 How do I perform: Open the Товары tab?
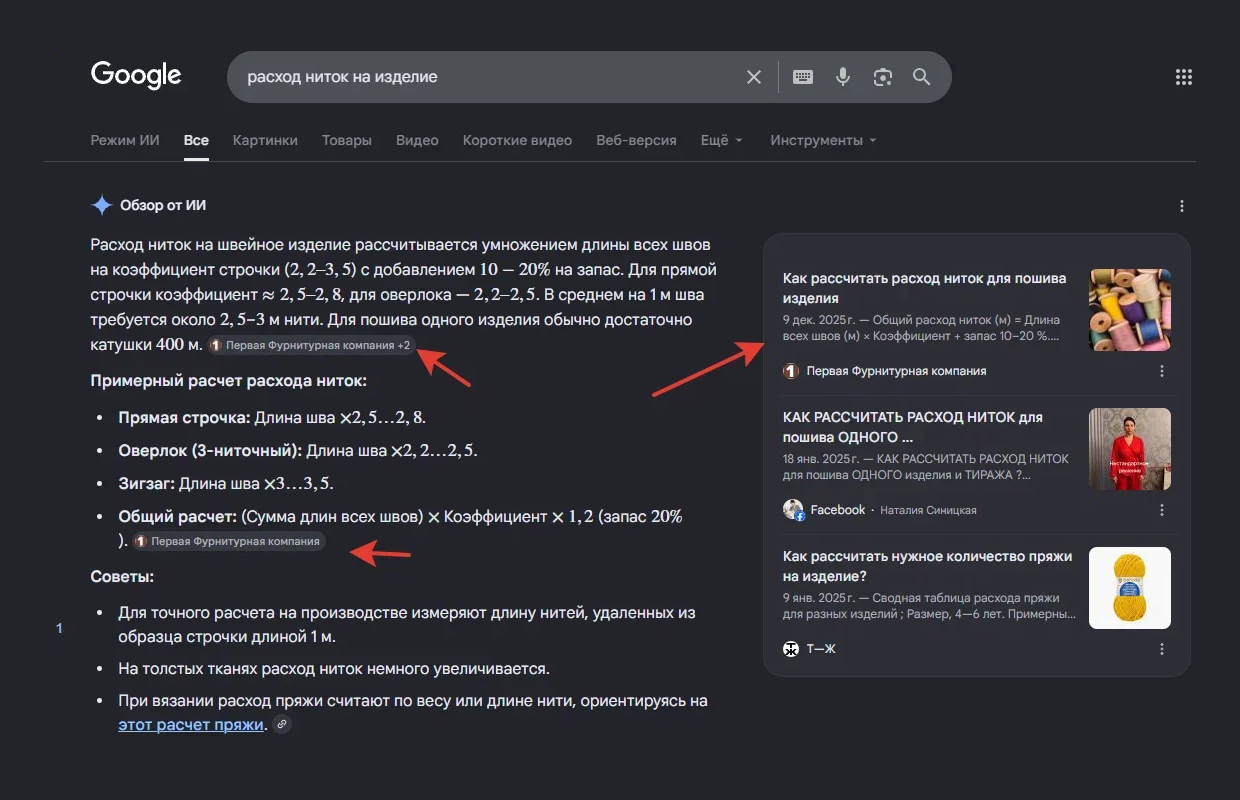pos(347,140)
